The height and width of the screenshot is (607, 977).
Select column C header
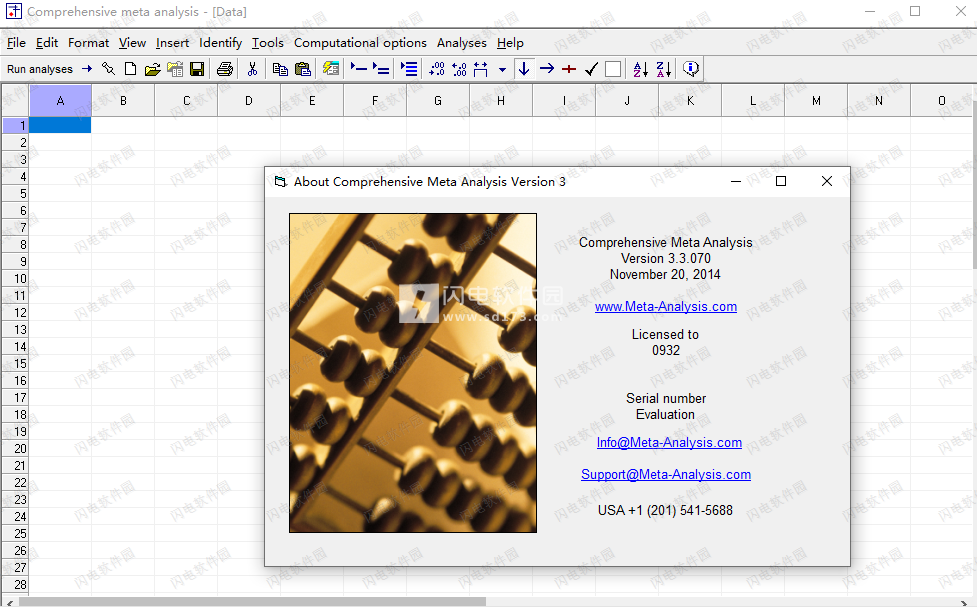[186, 100]
